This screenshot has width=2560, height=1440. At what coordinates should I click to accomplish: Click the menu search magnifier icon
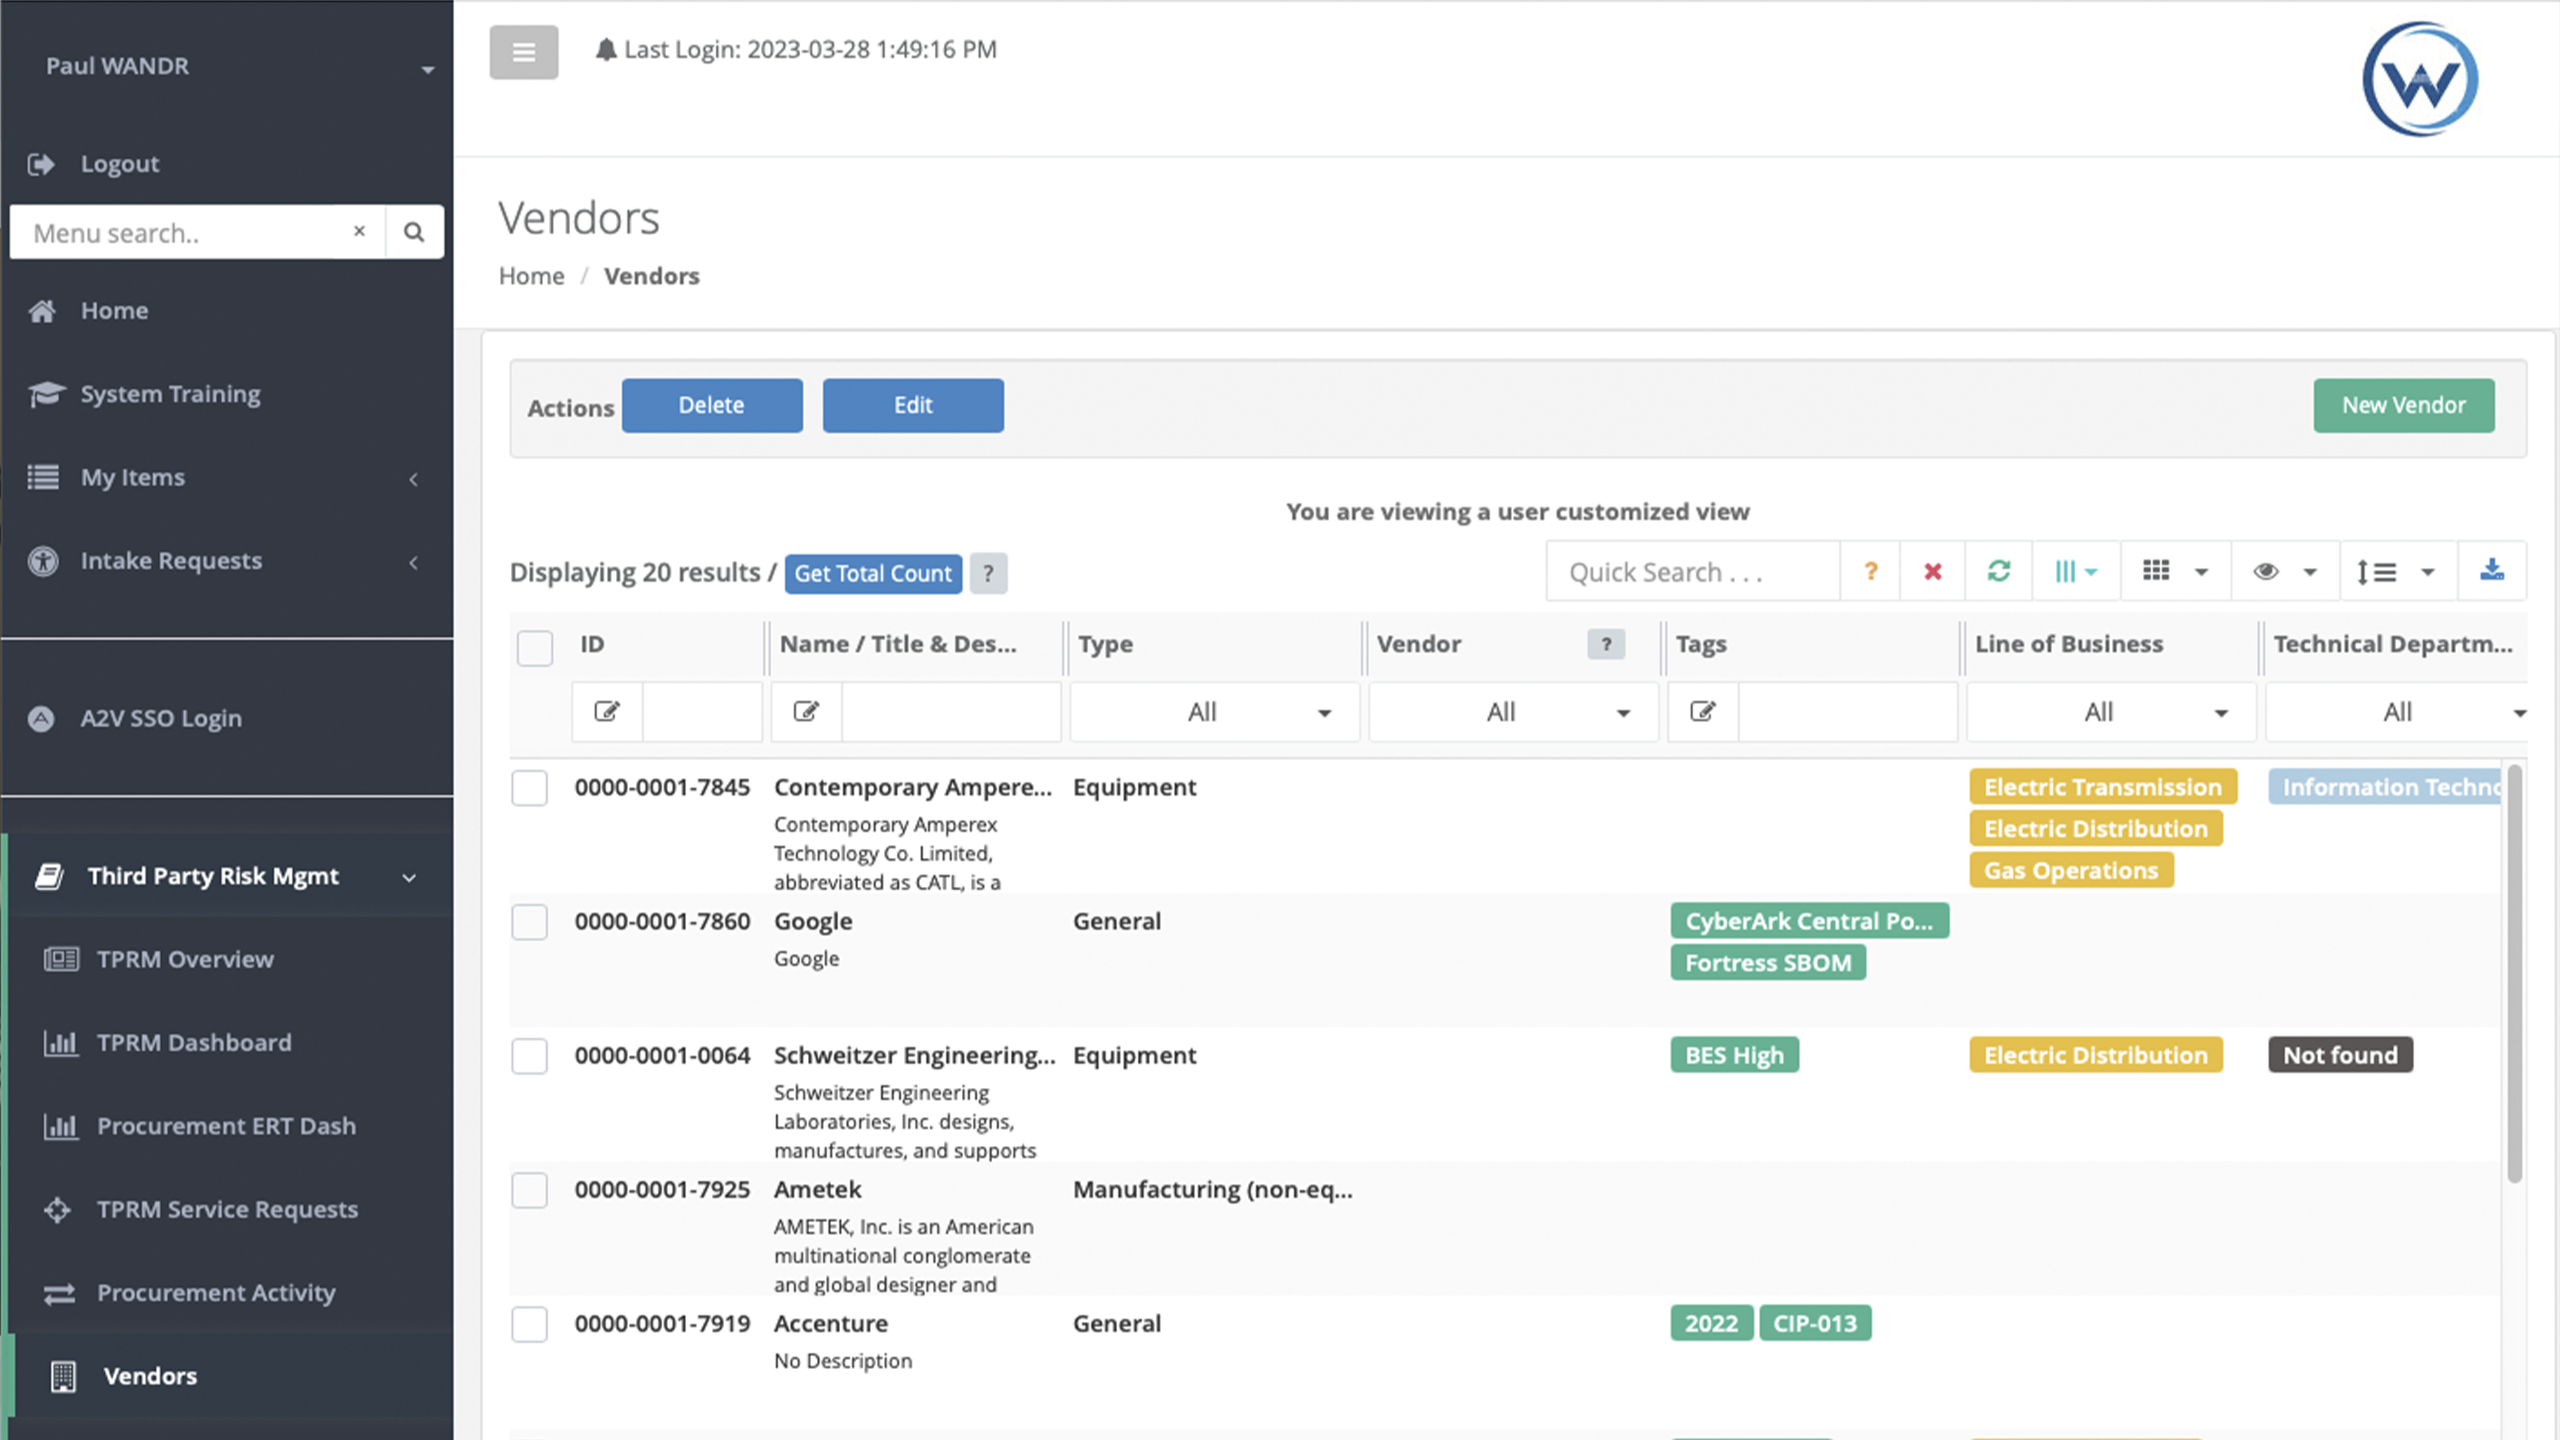point(414,232)
